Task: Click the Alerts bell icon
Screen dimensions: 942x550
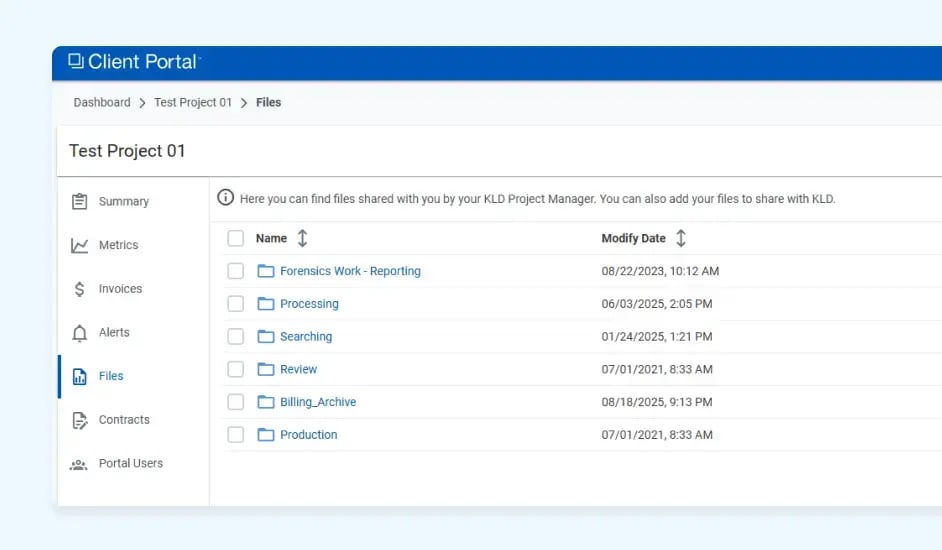Action: [x=80, y=333]
